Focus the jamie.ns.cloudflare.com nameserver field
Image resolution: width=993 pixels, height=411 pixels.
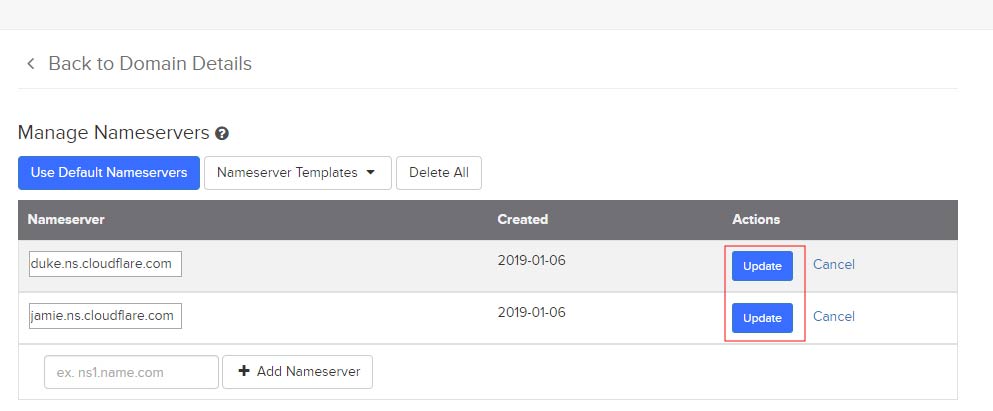(105, 316)
